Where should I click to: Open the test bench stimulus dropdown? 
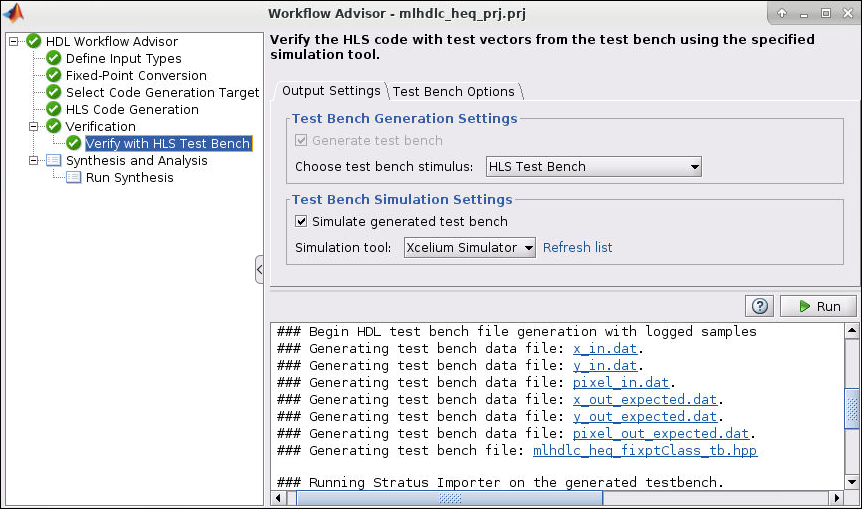(593, 167)
